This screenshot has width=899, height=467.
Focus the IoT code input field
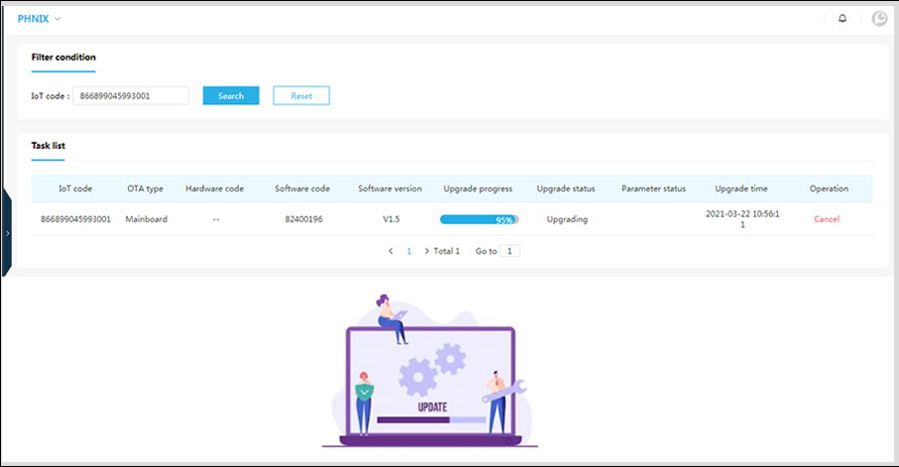tap(130, 96)
